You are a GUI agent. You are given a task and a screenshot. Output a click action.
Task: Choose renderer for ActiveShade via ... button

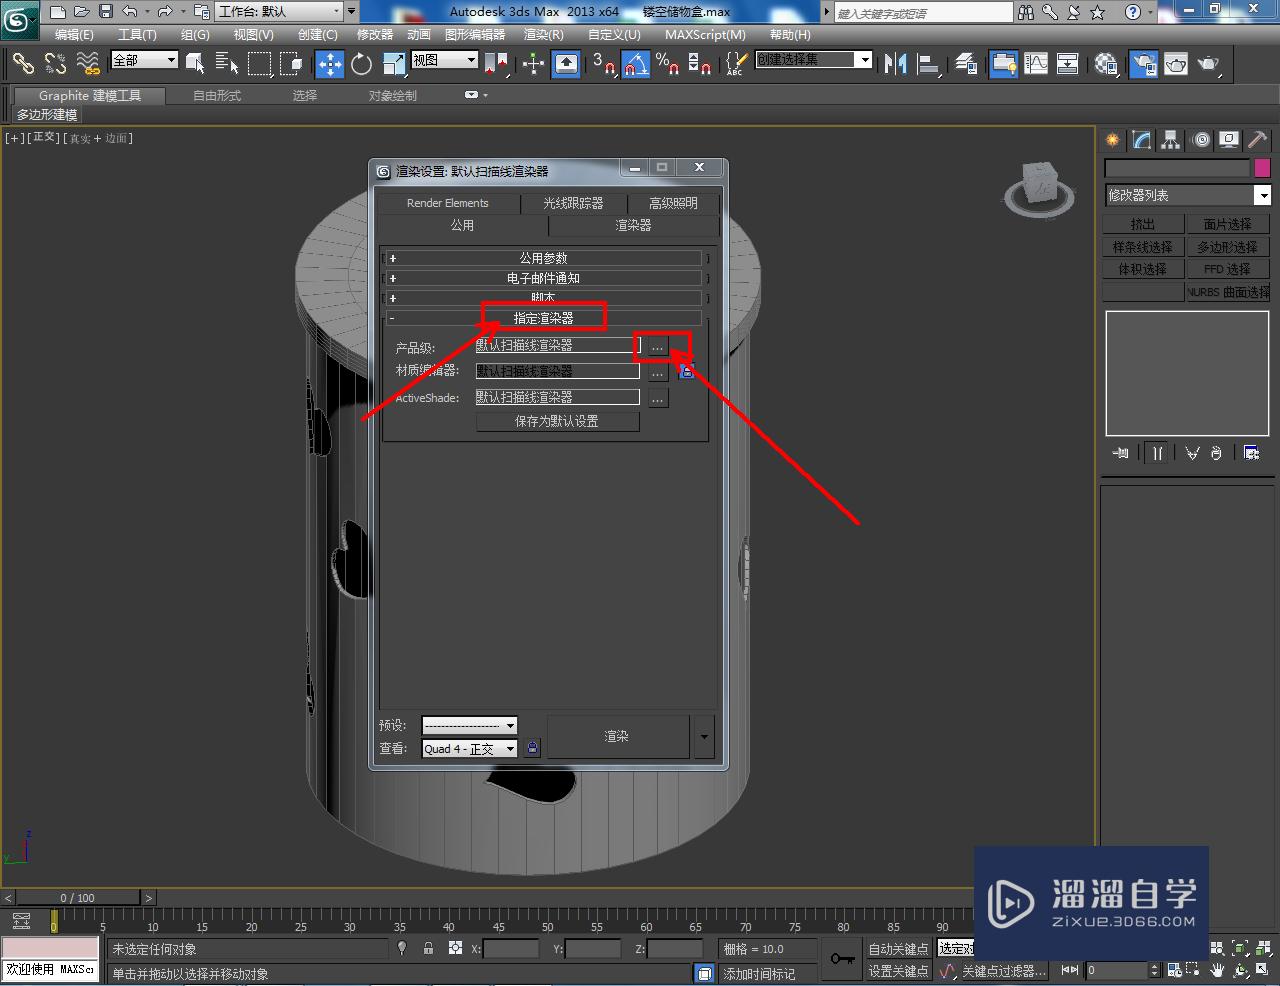[657, 398]
